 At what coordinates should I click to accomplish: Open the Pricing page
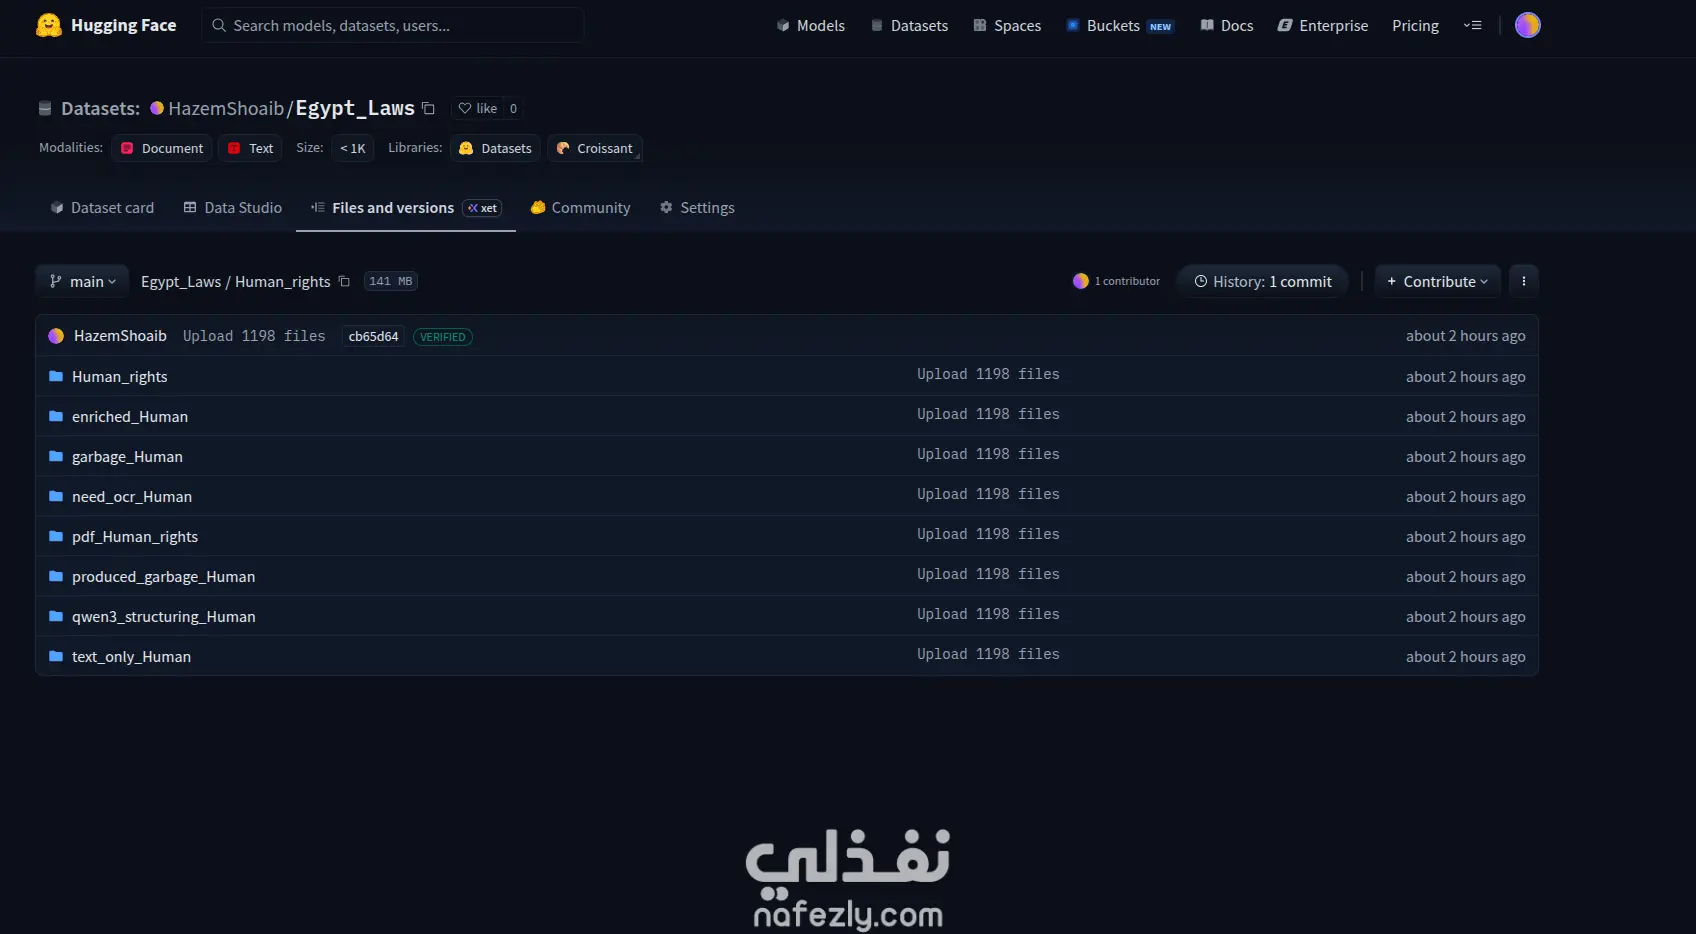1415,25
